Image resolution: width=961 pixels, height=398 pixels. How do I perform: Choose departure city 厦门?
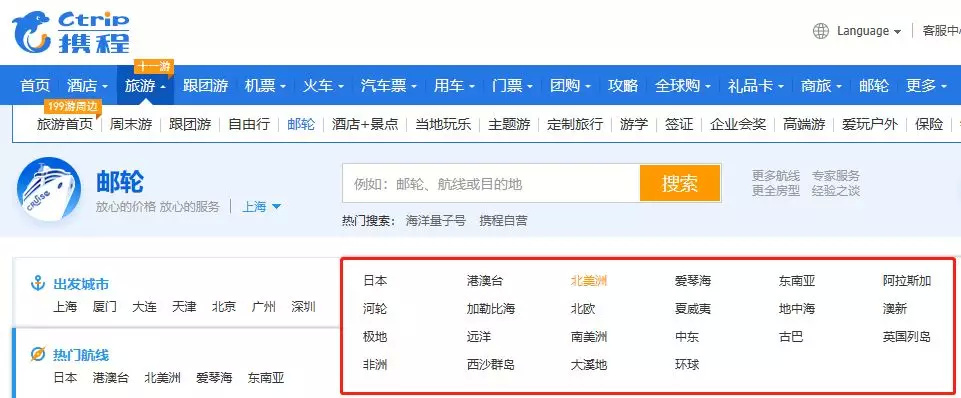[x=104, y=307]
